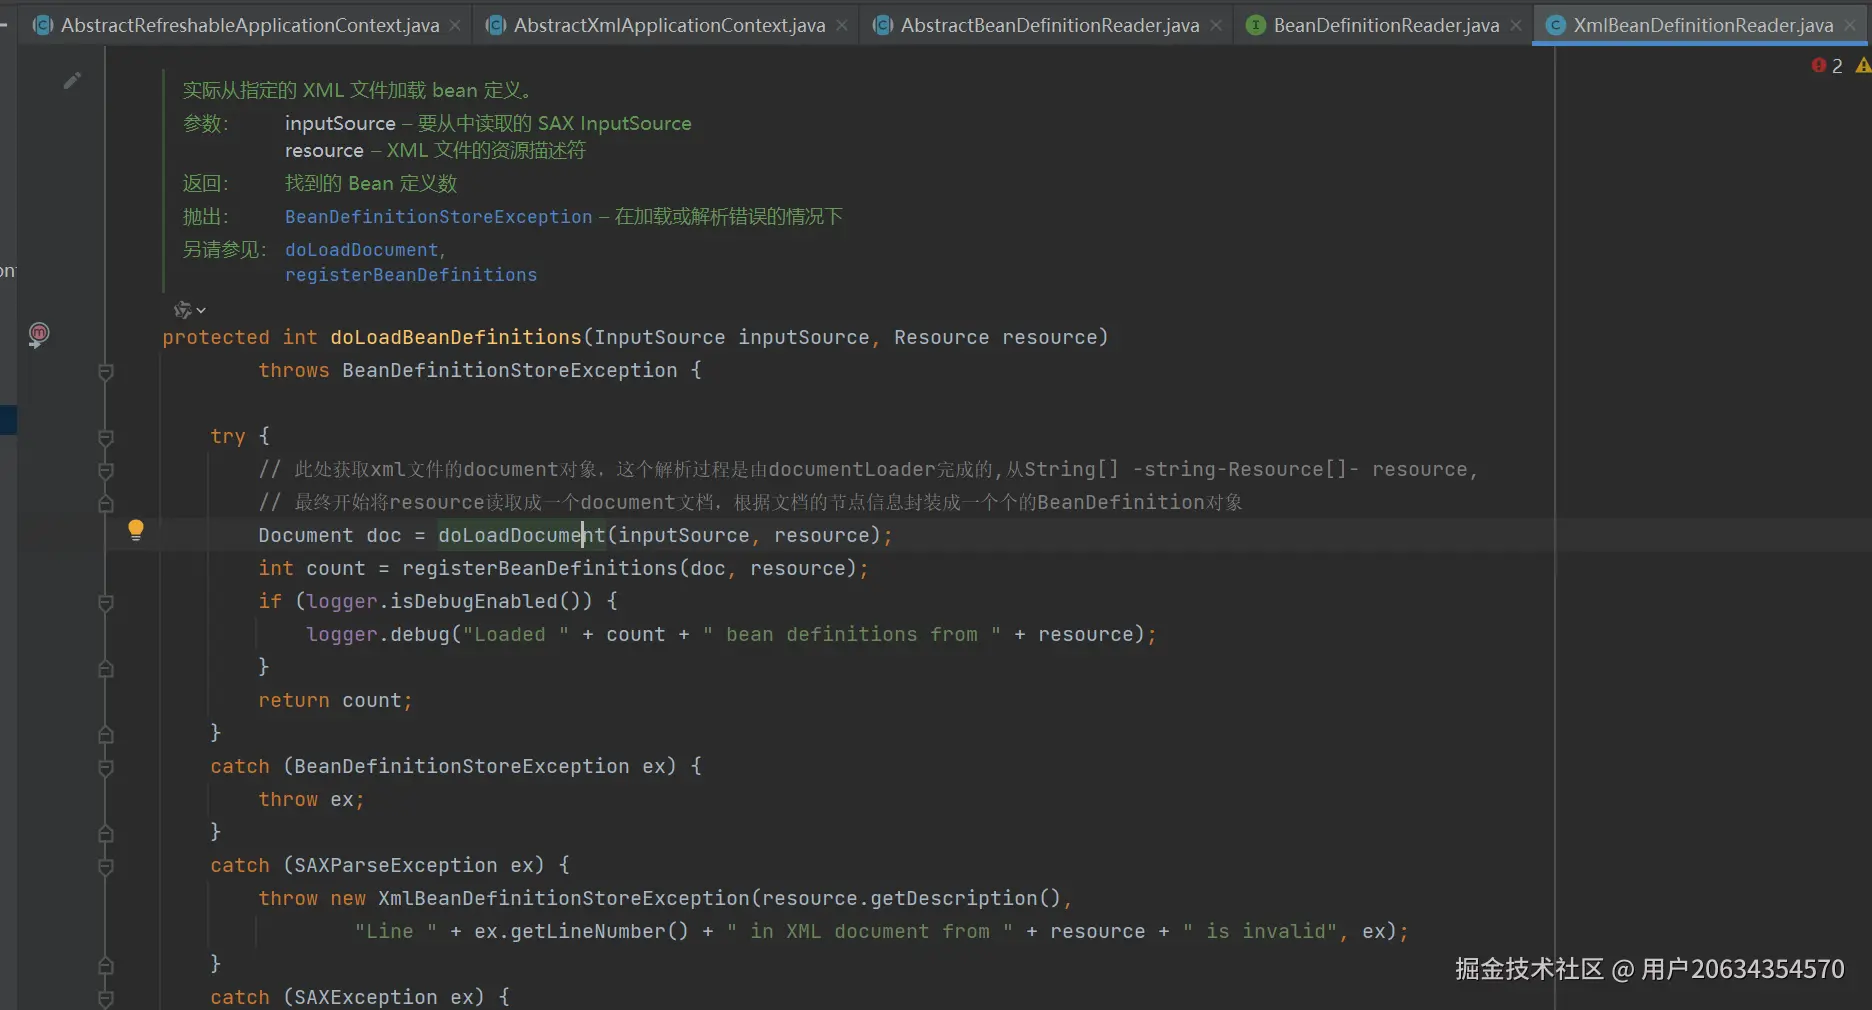Click the red error indicator showing 2
The image size is (1872, 1010).
(x=1827, y=65)
